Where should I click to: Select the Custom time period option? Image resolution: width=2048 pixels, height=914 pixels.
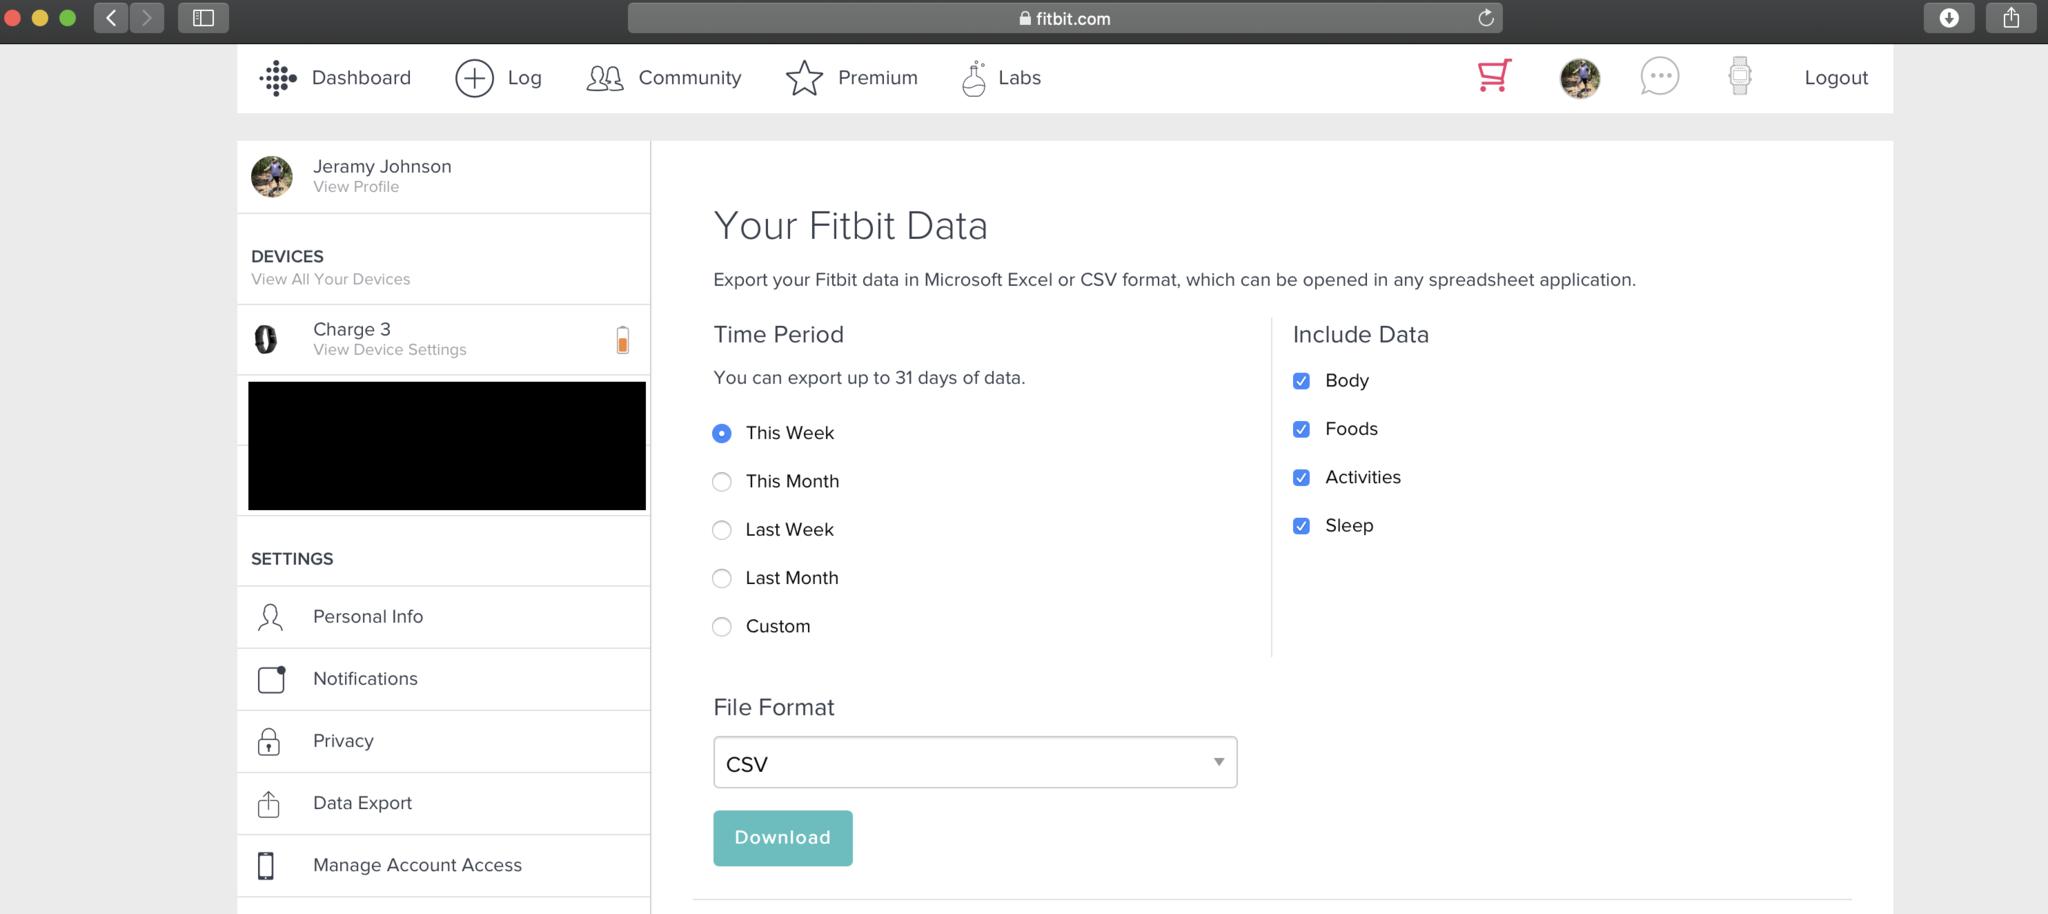(722, 627)
